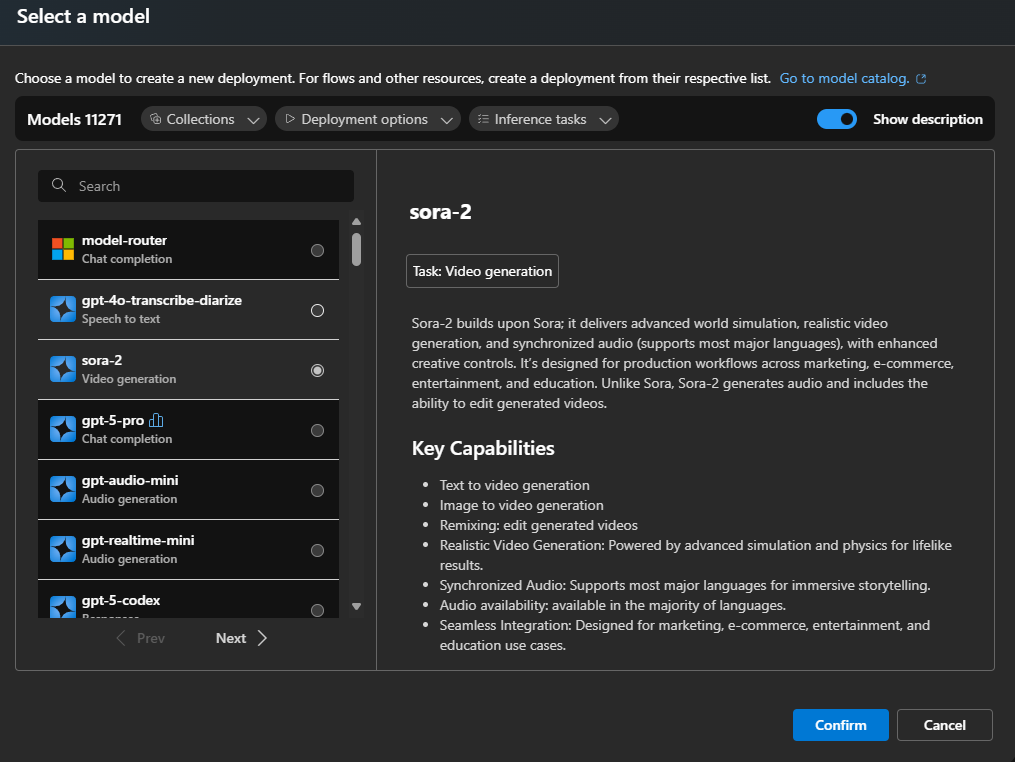This screenshot has height=762, width=1015.
Task: Click the gpt-realtime-mini model icon
Action: click(x=63, y=549)
